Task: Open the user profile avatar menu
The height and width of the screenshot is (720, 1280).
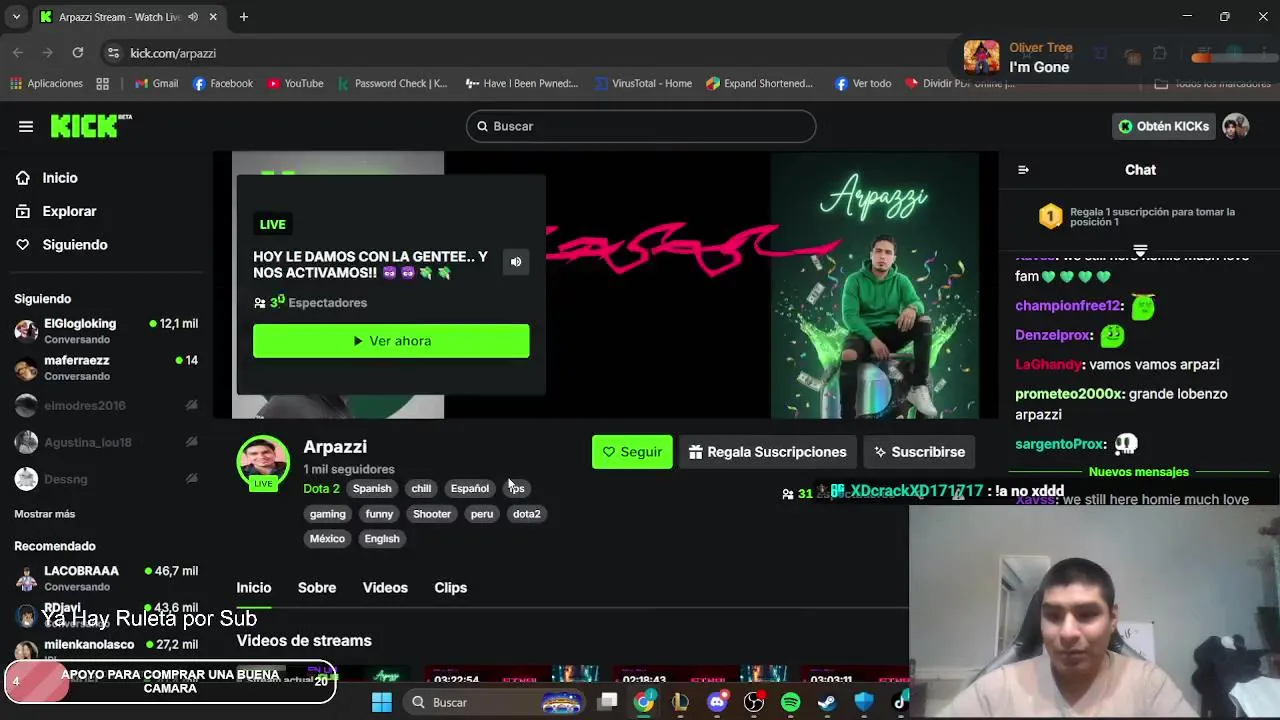Action: 1236,126
